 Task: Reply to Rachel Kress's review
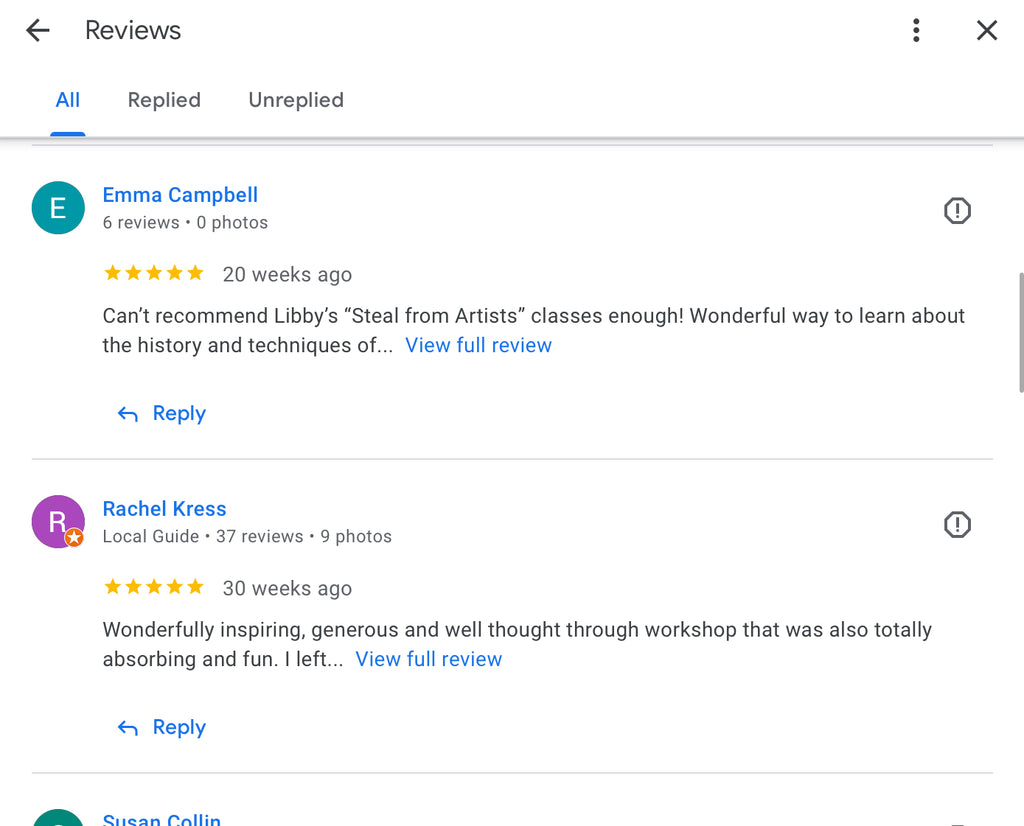pos(162,728)
